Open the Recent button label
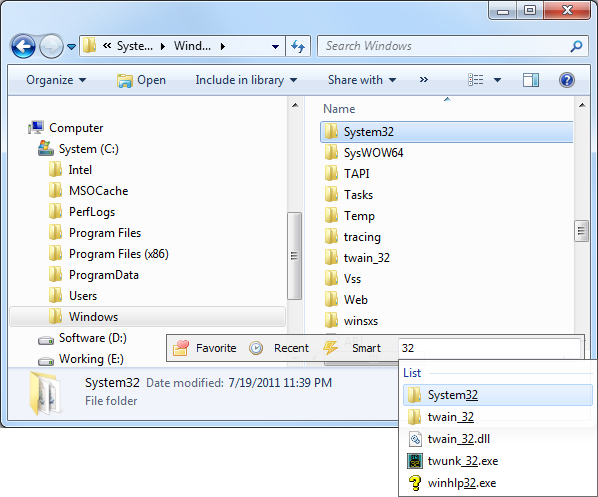Screen dimensions: 598x497 pos(291,348)
